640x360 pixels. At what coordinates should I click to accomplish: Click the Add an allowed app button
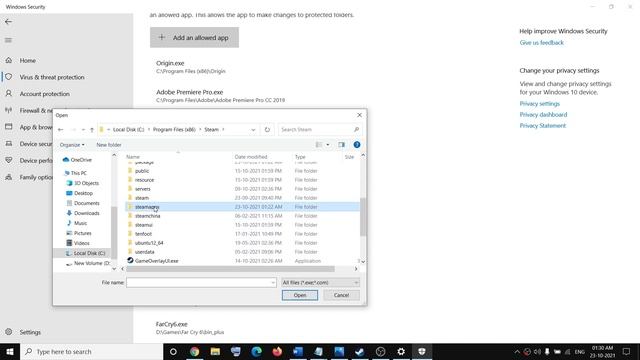point(194,38)
